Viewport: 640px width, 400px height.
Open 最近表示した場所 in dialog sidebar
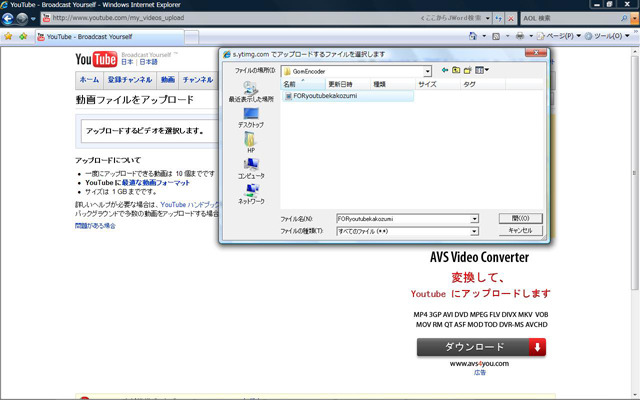point(251,92)
